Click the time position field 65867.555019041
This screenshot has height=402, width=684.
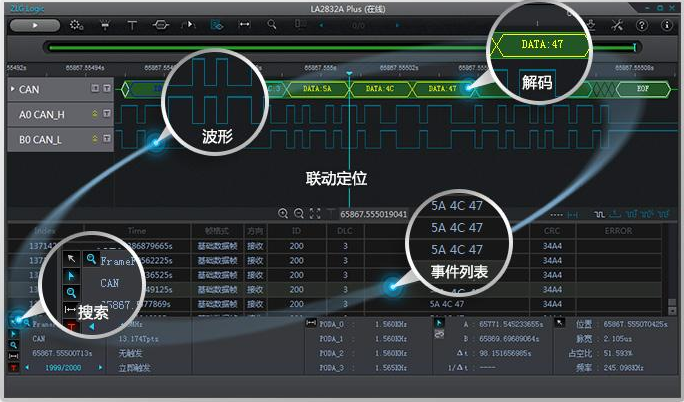pyautogui.click(x=373, y=214)
